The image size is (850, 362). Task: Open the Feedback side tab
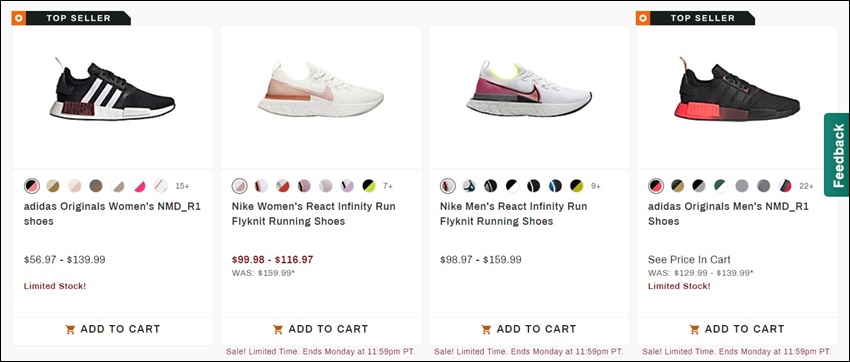[837, 155]
